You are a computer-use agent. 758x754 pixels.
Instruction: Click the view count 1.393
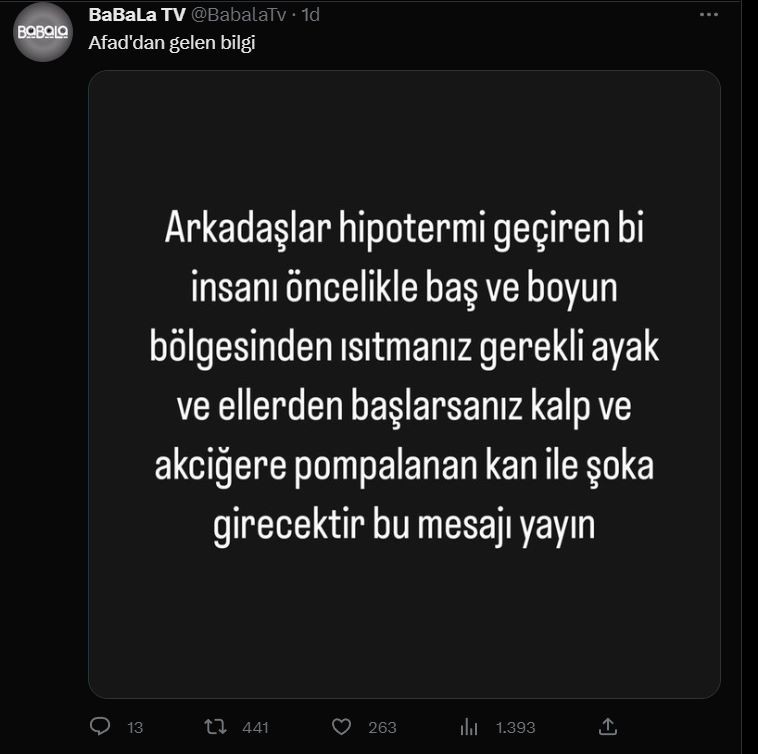pyautogui.click(x=516, y=728)
